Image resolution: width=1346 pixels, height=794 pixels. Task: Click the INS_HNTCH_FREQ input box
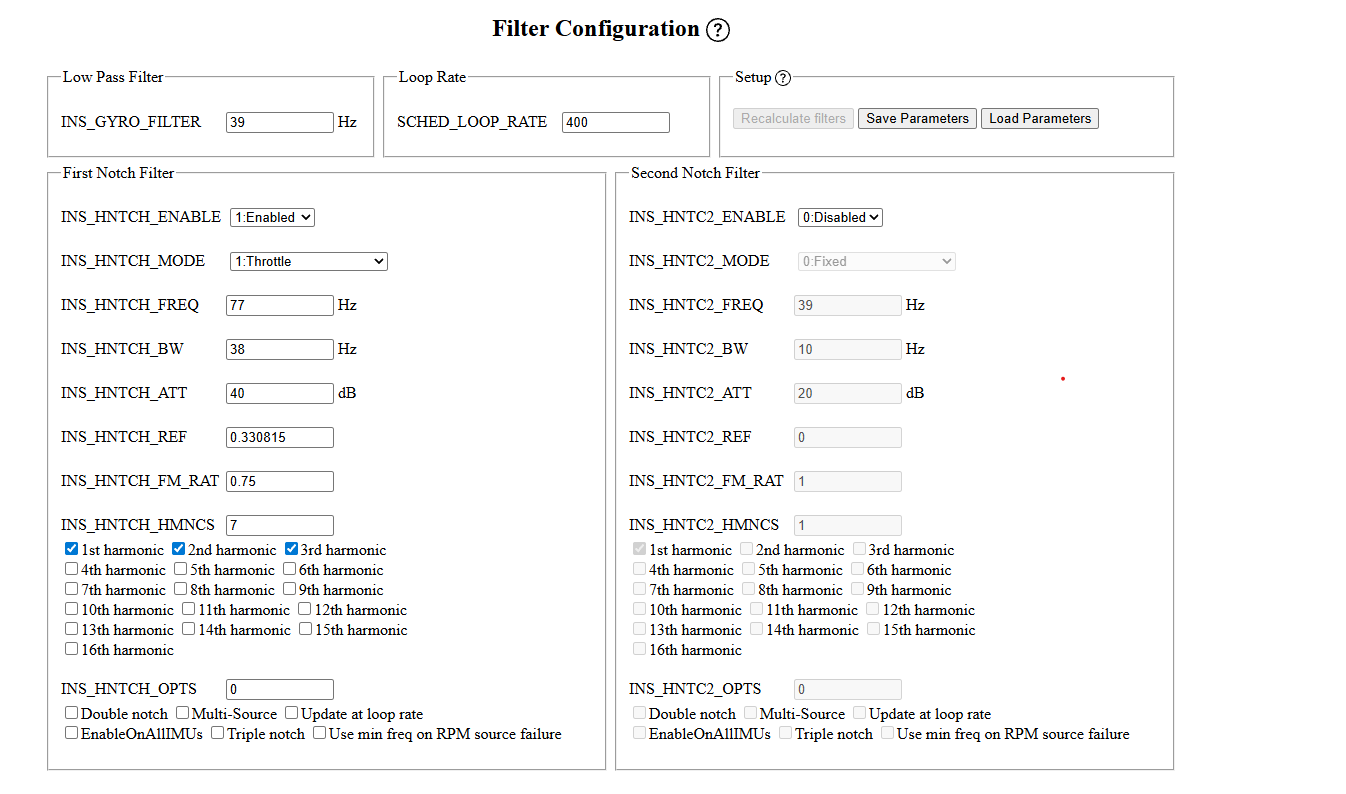click(x=279, y=305)
